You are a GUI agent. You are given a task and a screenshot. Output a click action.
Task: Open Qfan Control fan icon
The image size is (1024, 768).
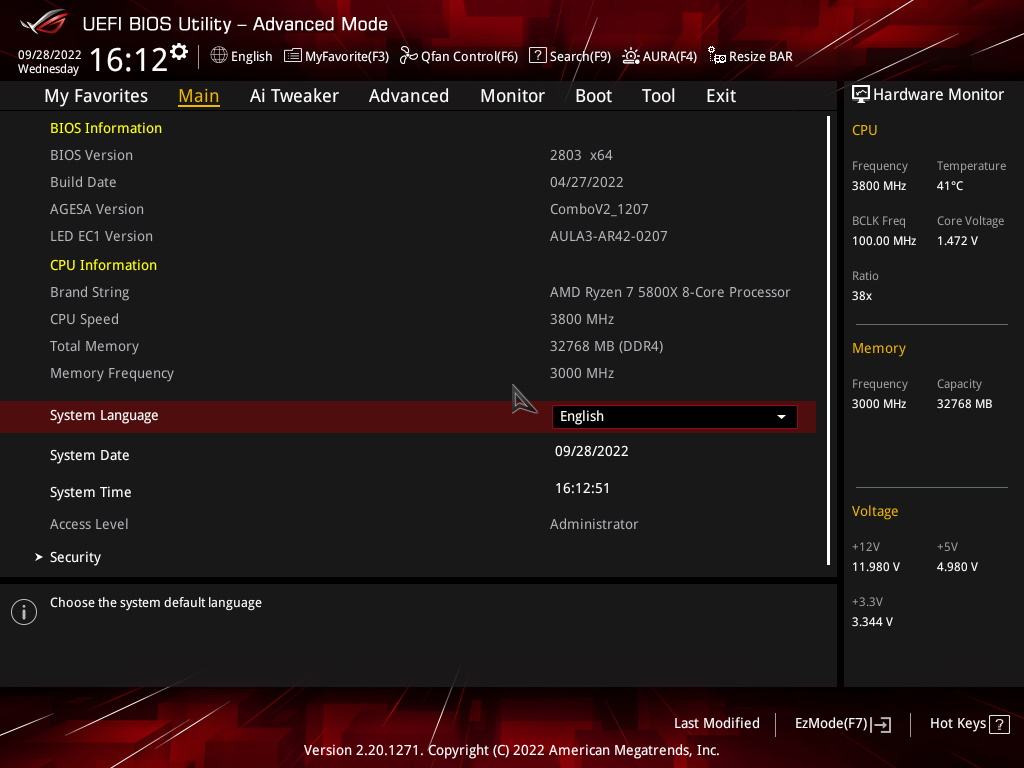(408, 56)
